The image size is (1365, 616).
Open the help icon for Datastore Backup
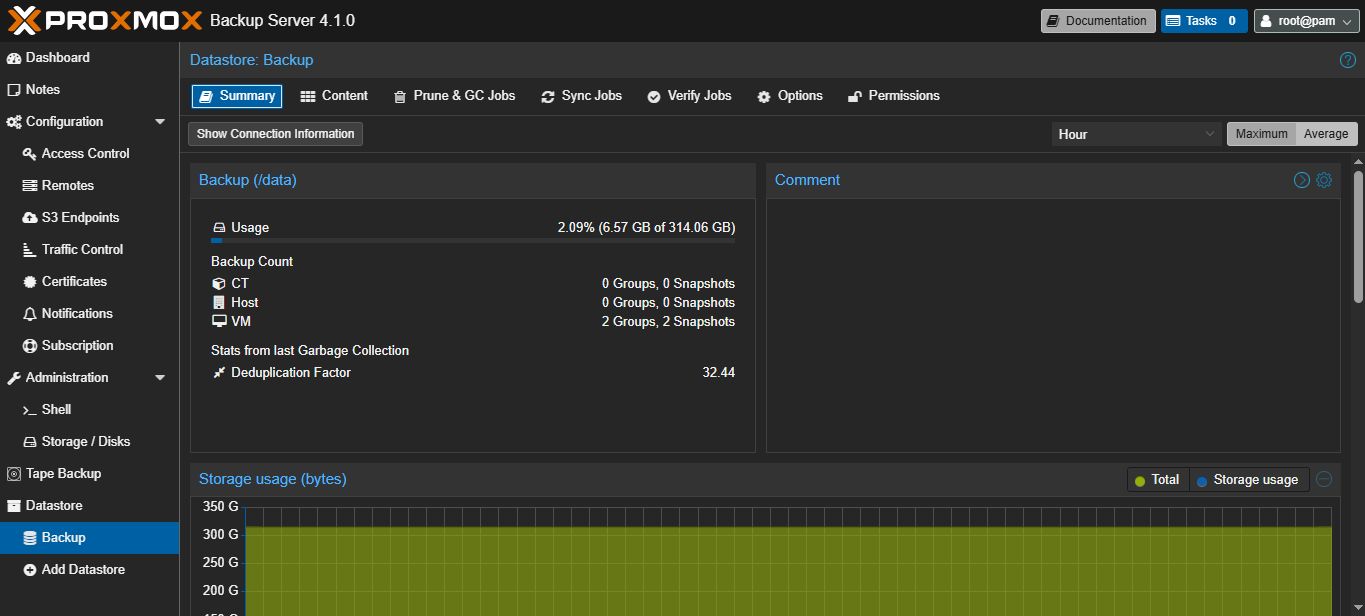[x=1347, y=60]
